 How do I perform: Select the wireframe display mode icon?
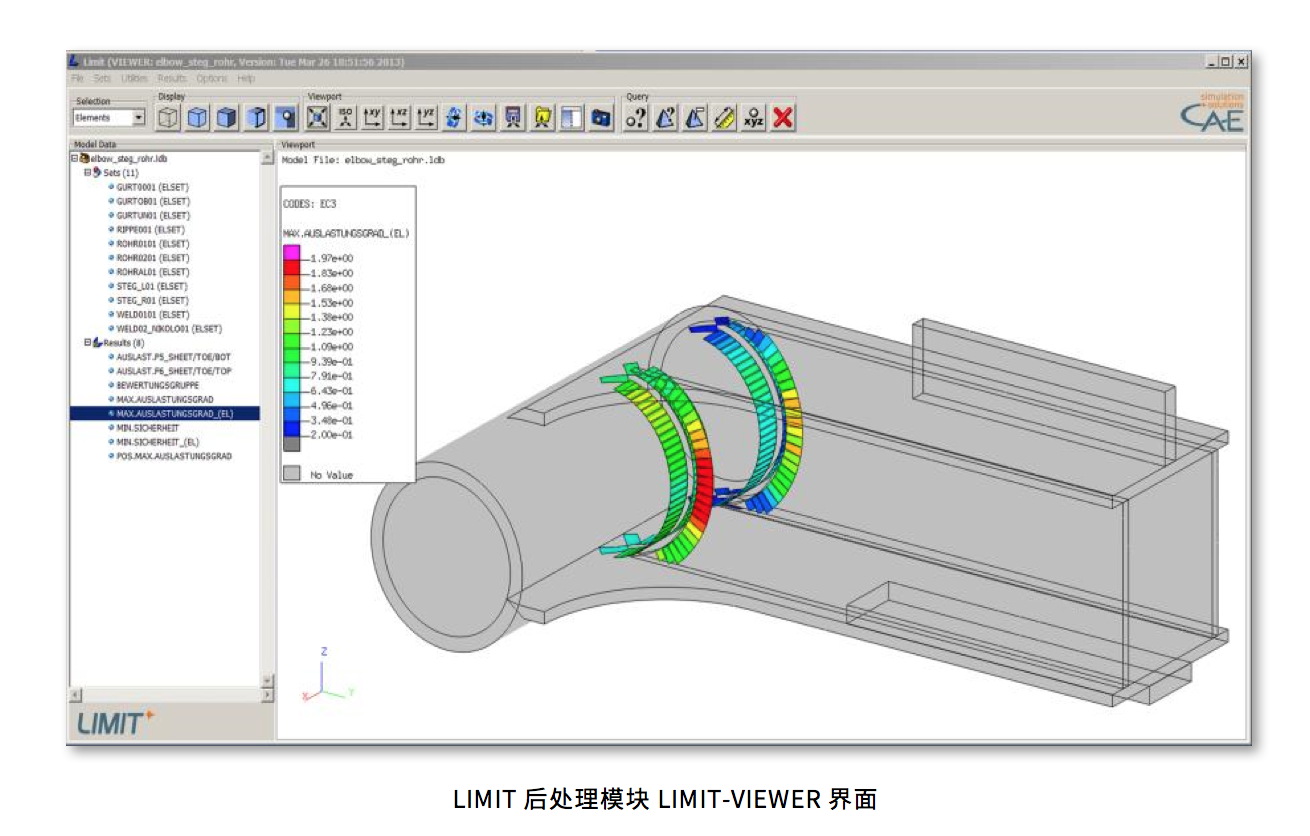(x=168, y=118)
